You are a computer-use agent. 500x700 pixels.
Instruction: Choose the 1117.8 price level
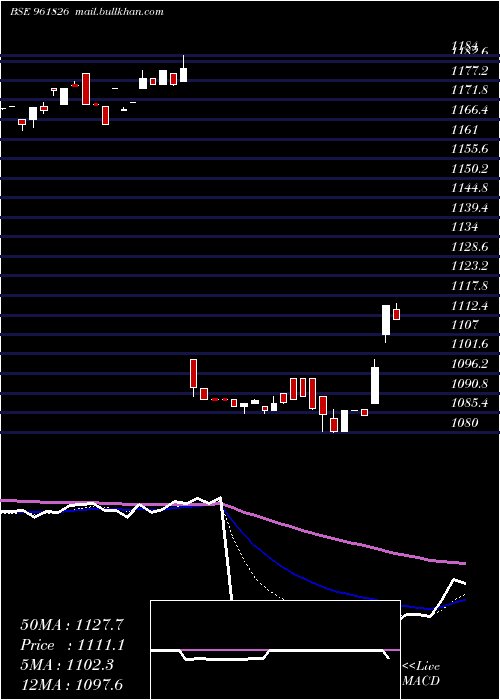[469, 285]
